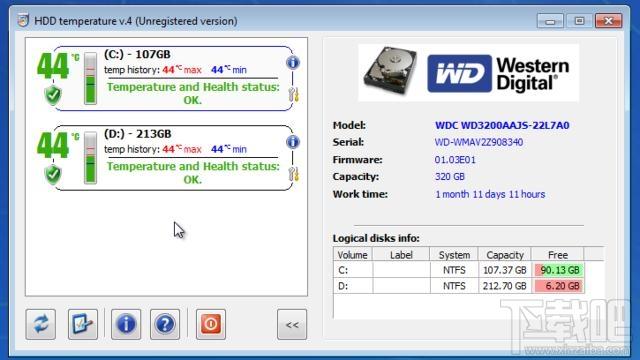640x360 pixels.
Task: Open the help question mark button
Action: point(165,324)
